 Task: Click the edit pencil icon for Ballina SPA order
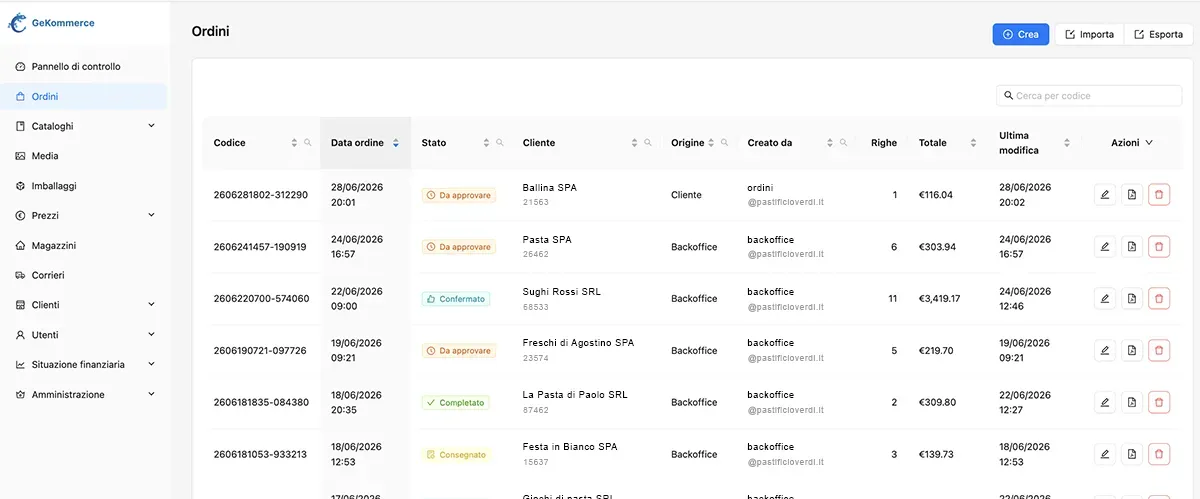click(x=1105, y=195)
